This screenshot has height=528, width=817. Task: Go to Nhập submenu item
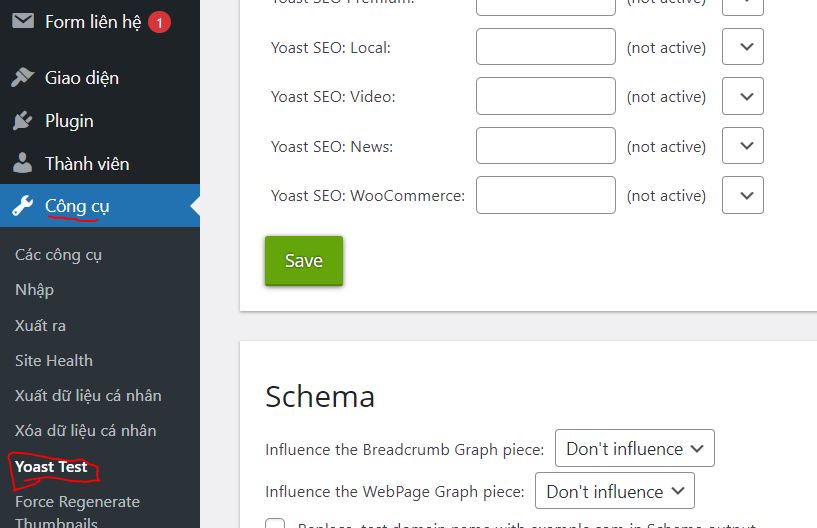(x=34, y=290)
